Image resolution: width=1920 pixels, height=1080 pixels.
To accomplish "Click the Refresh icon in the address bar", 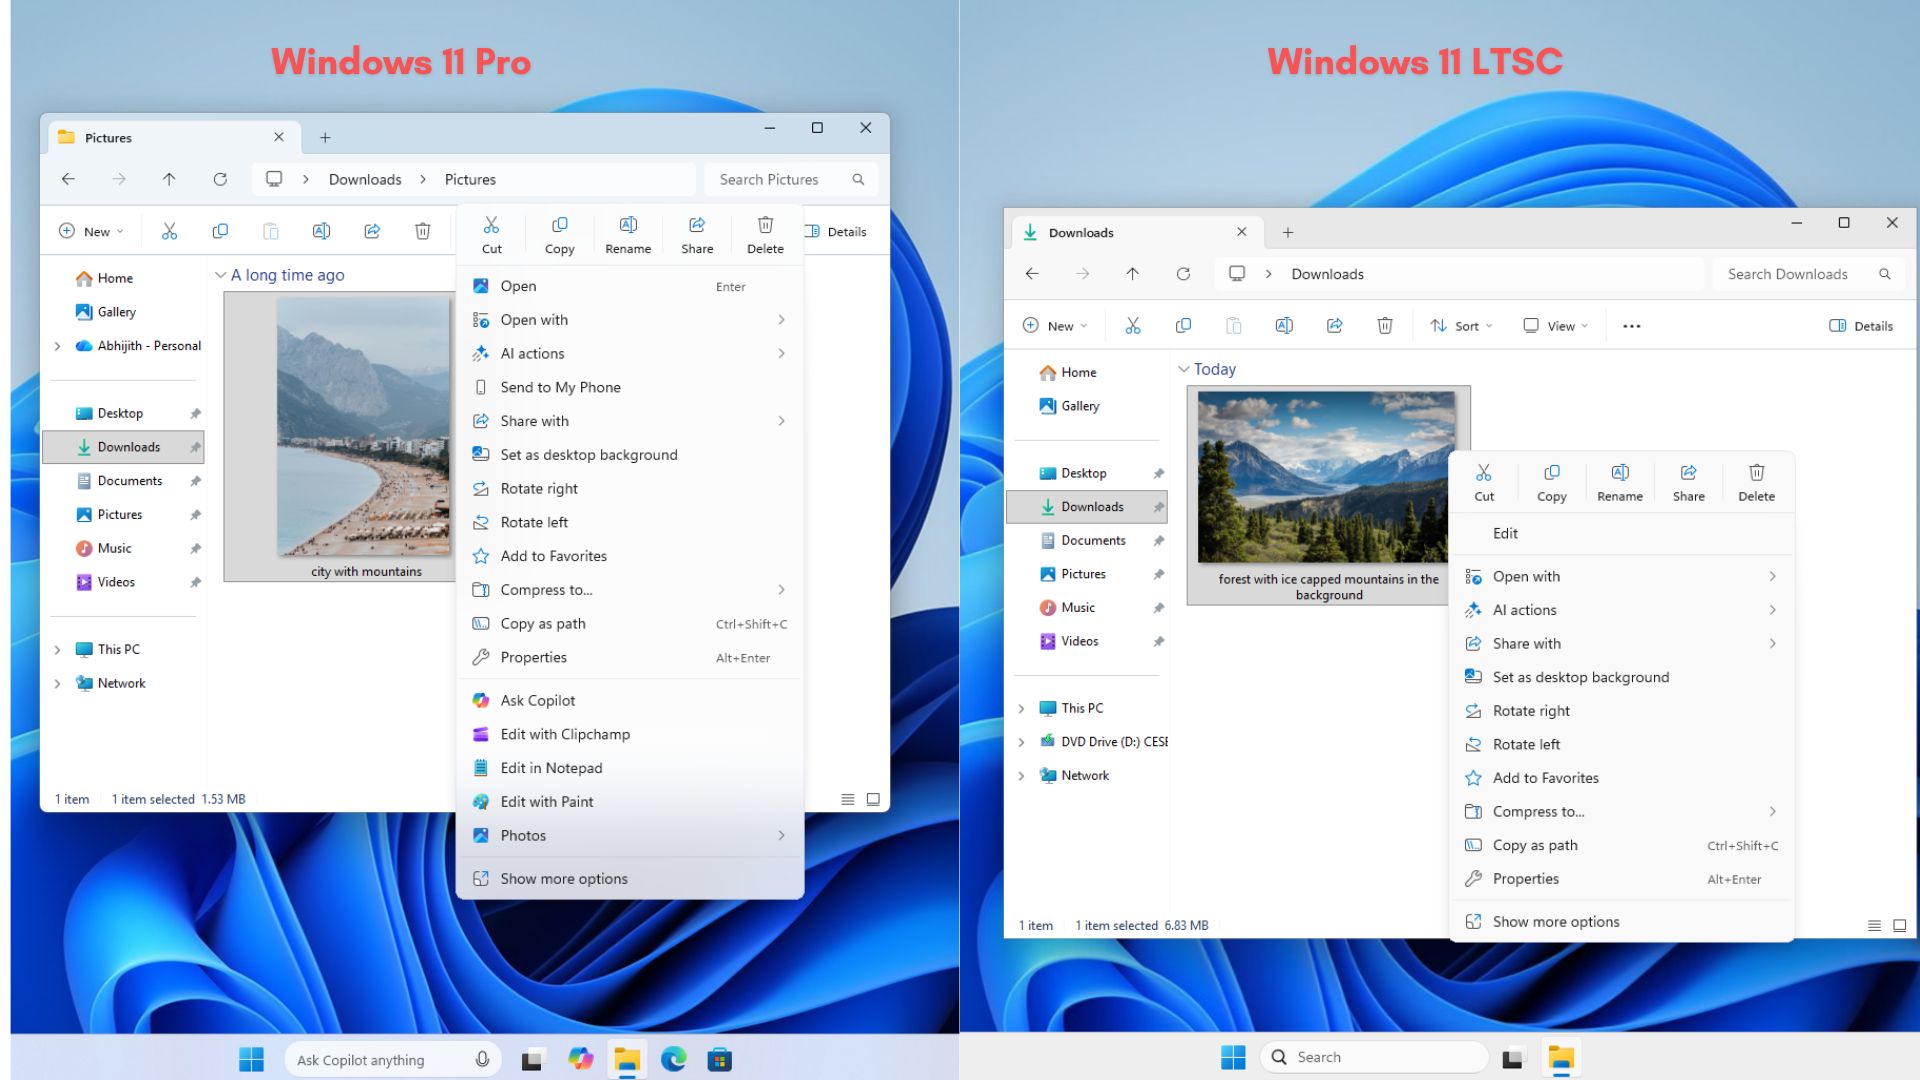I will click(220, 179).
